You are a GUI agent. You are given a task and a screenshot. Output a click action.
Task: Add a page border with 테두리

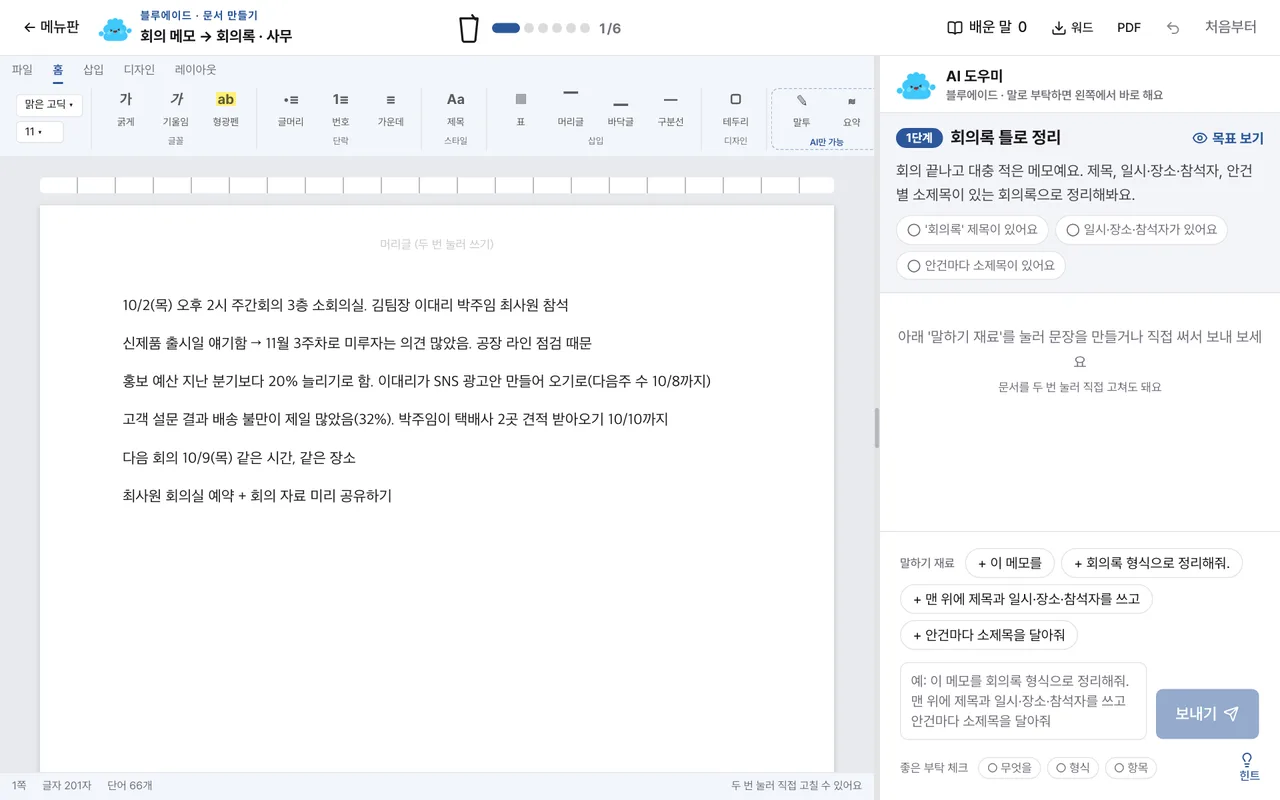pyautogui.click(x=736, y=110)
